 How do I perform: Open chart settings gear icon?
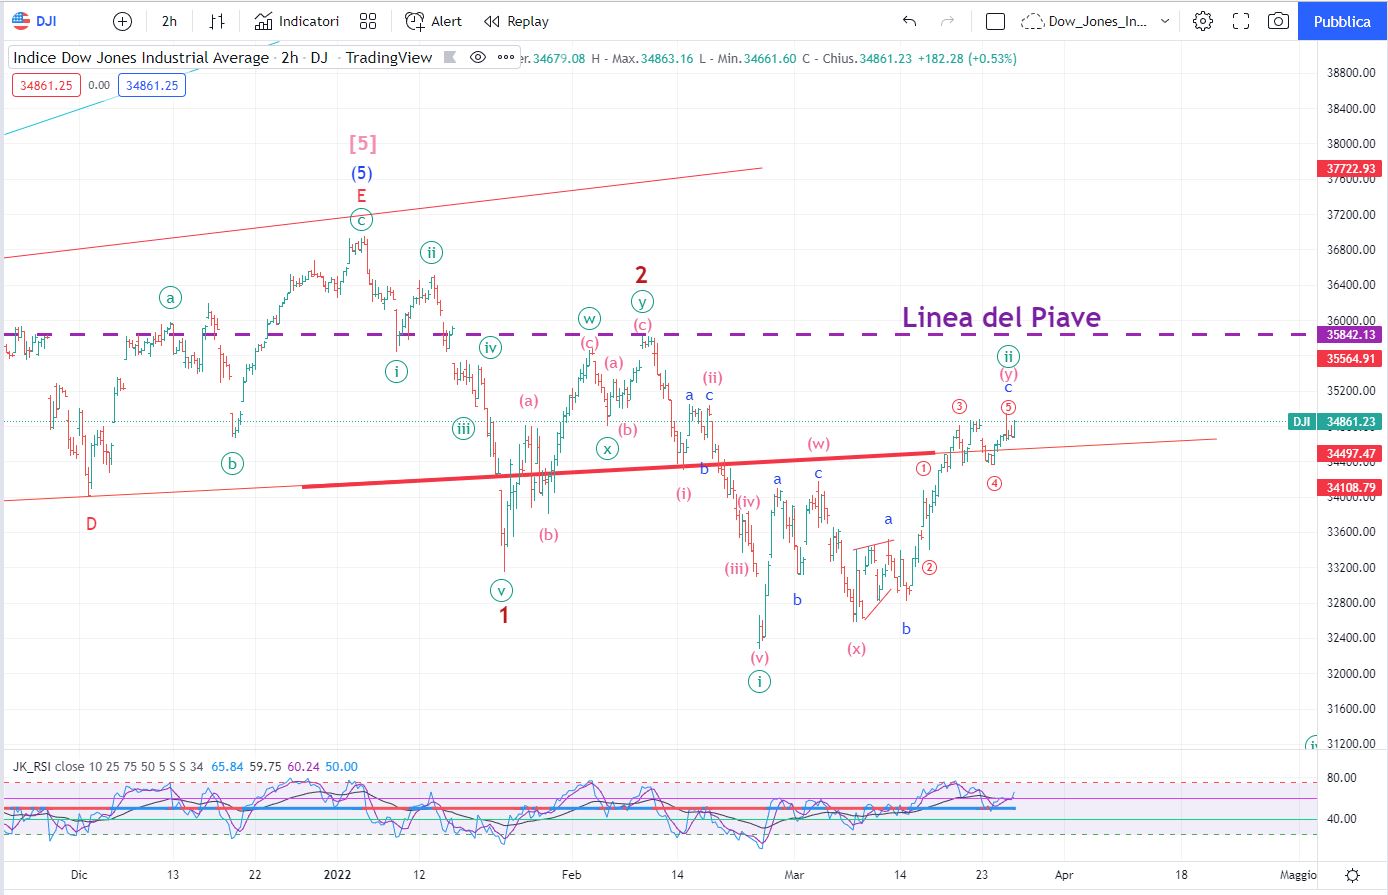pos(1203,21)
